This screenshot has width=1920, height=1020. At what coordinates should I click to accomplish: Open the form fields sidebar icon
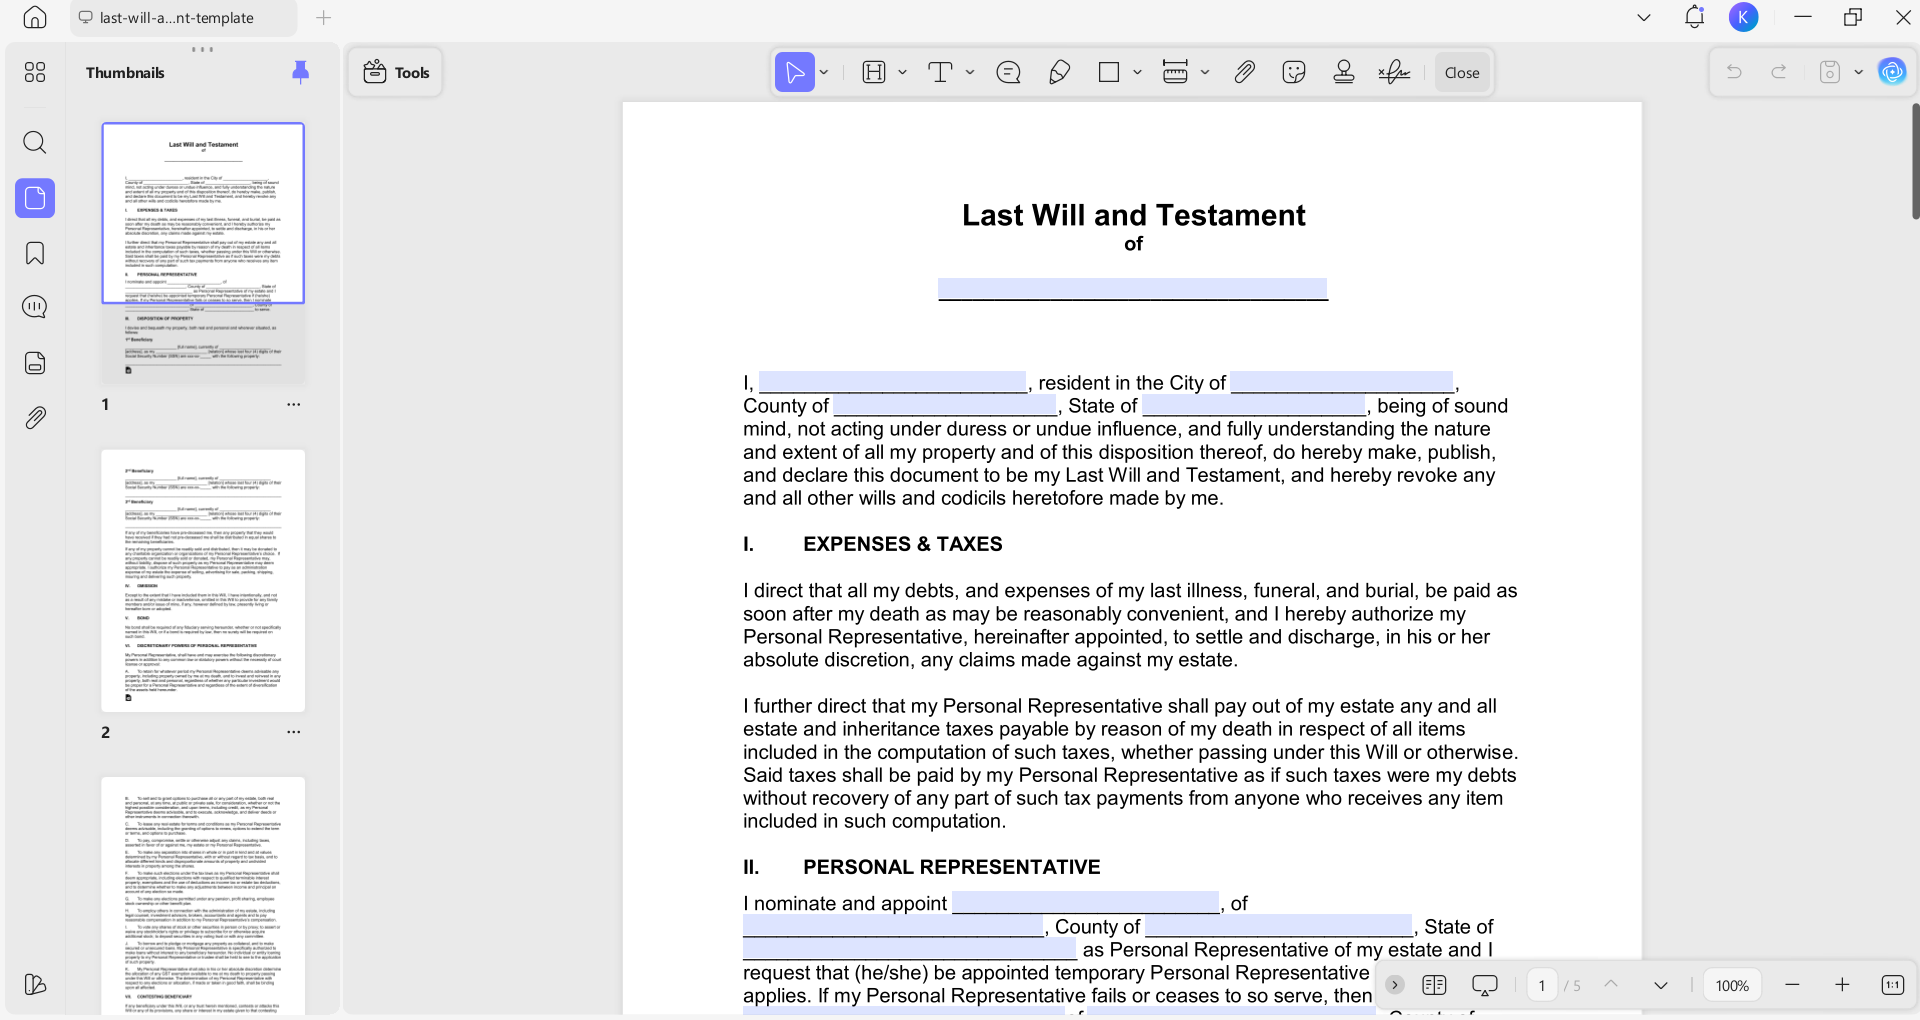coord(35,362)
